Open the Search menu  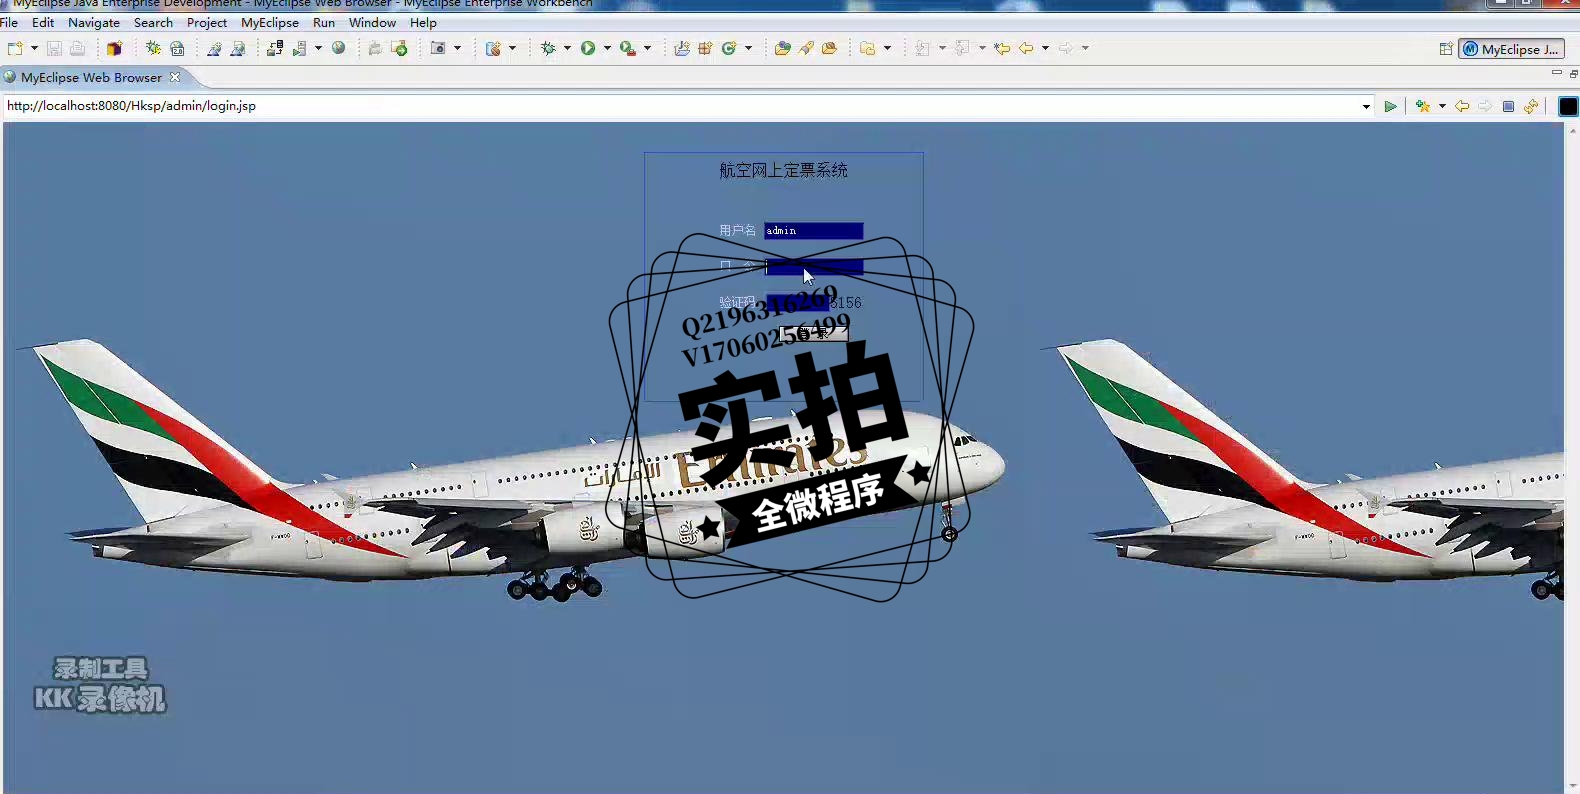click(x=153, y=22)
